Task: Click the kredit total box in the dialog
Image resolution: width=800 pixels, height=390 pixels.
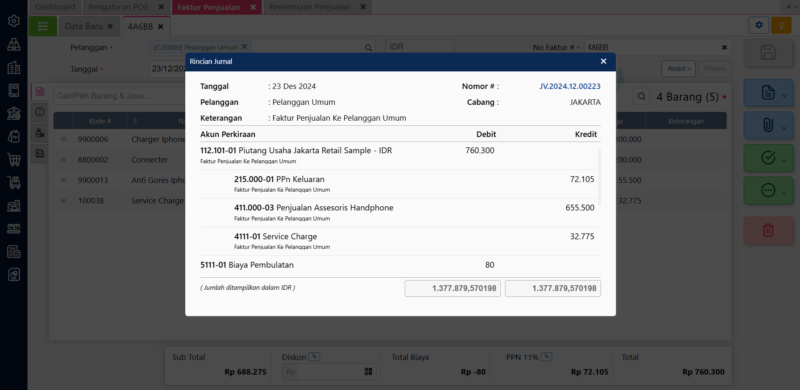Action: (x=553, y=288)
